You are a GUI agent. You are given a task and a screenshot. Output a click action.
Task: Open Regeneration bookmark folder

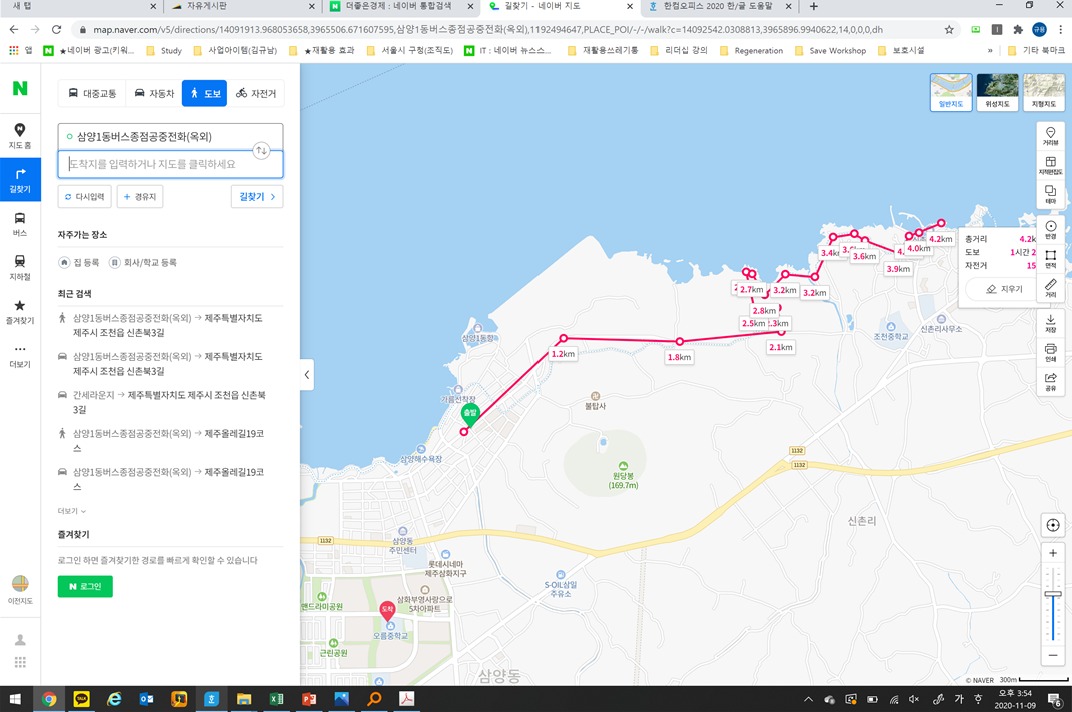point(751,51)
